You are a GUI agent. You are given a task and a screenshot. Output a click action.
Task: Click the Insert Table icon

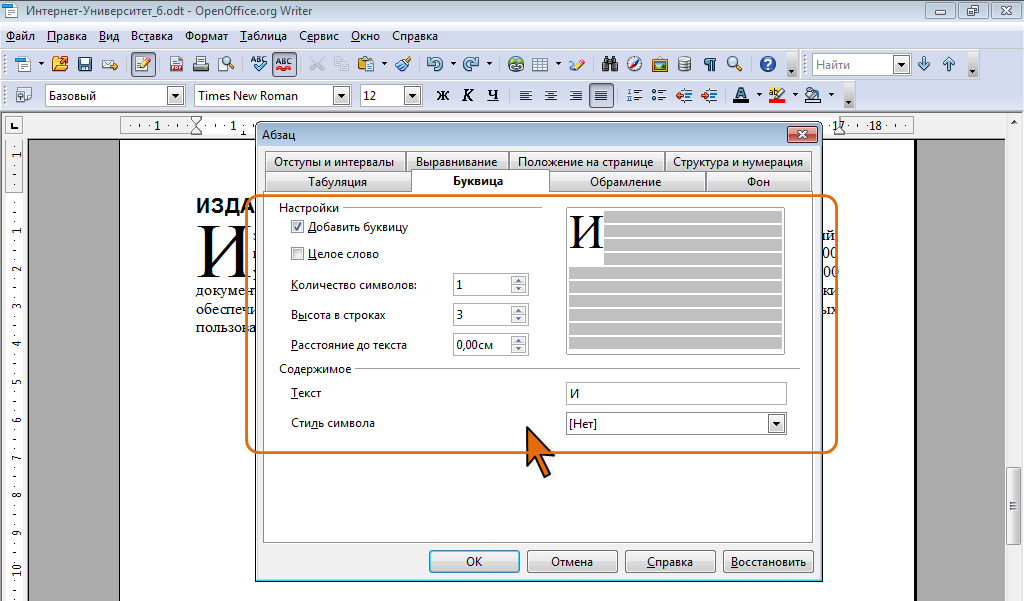[540, 64]
